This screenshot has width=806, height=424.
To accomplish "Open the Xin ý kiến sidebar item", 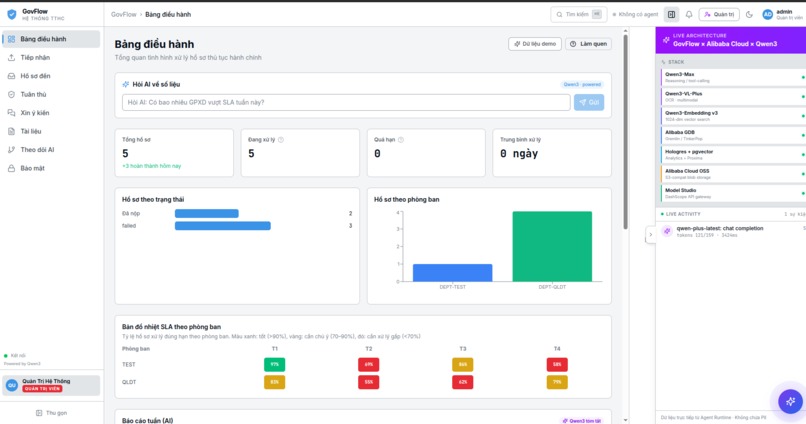I will [x=51, y=113].
